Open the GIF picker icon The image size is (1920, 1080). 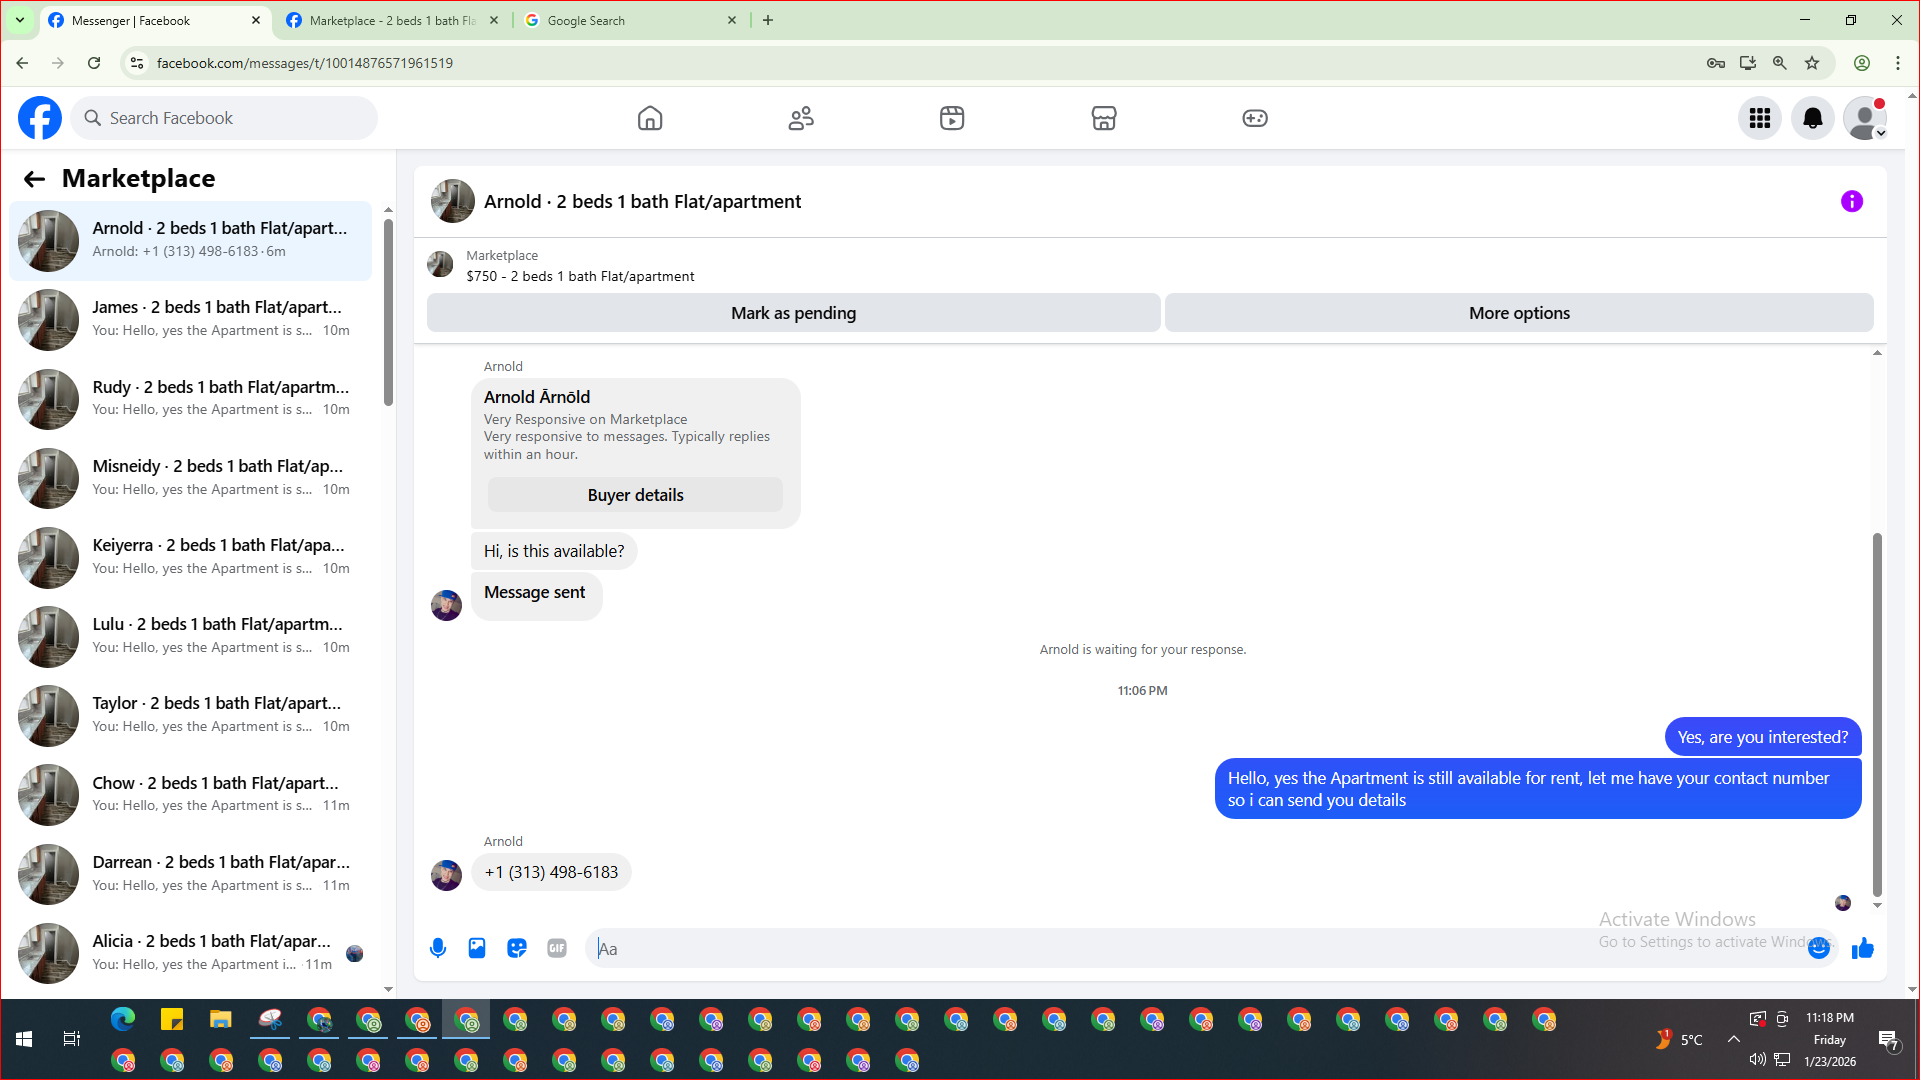pyautogui.click(x=557, y=948)
